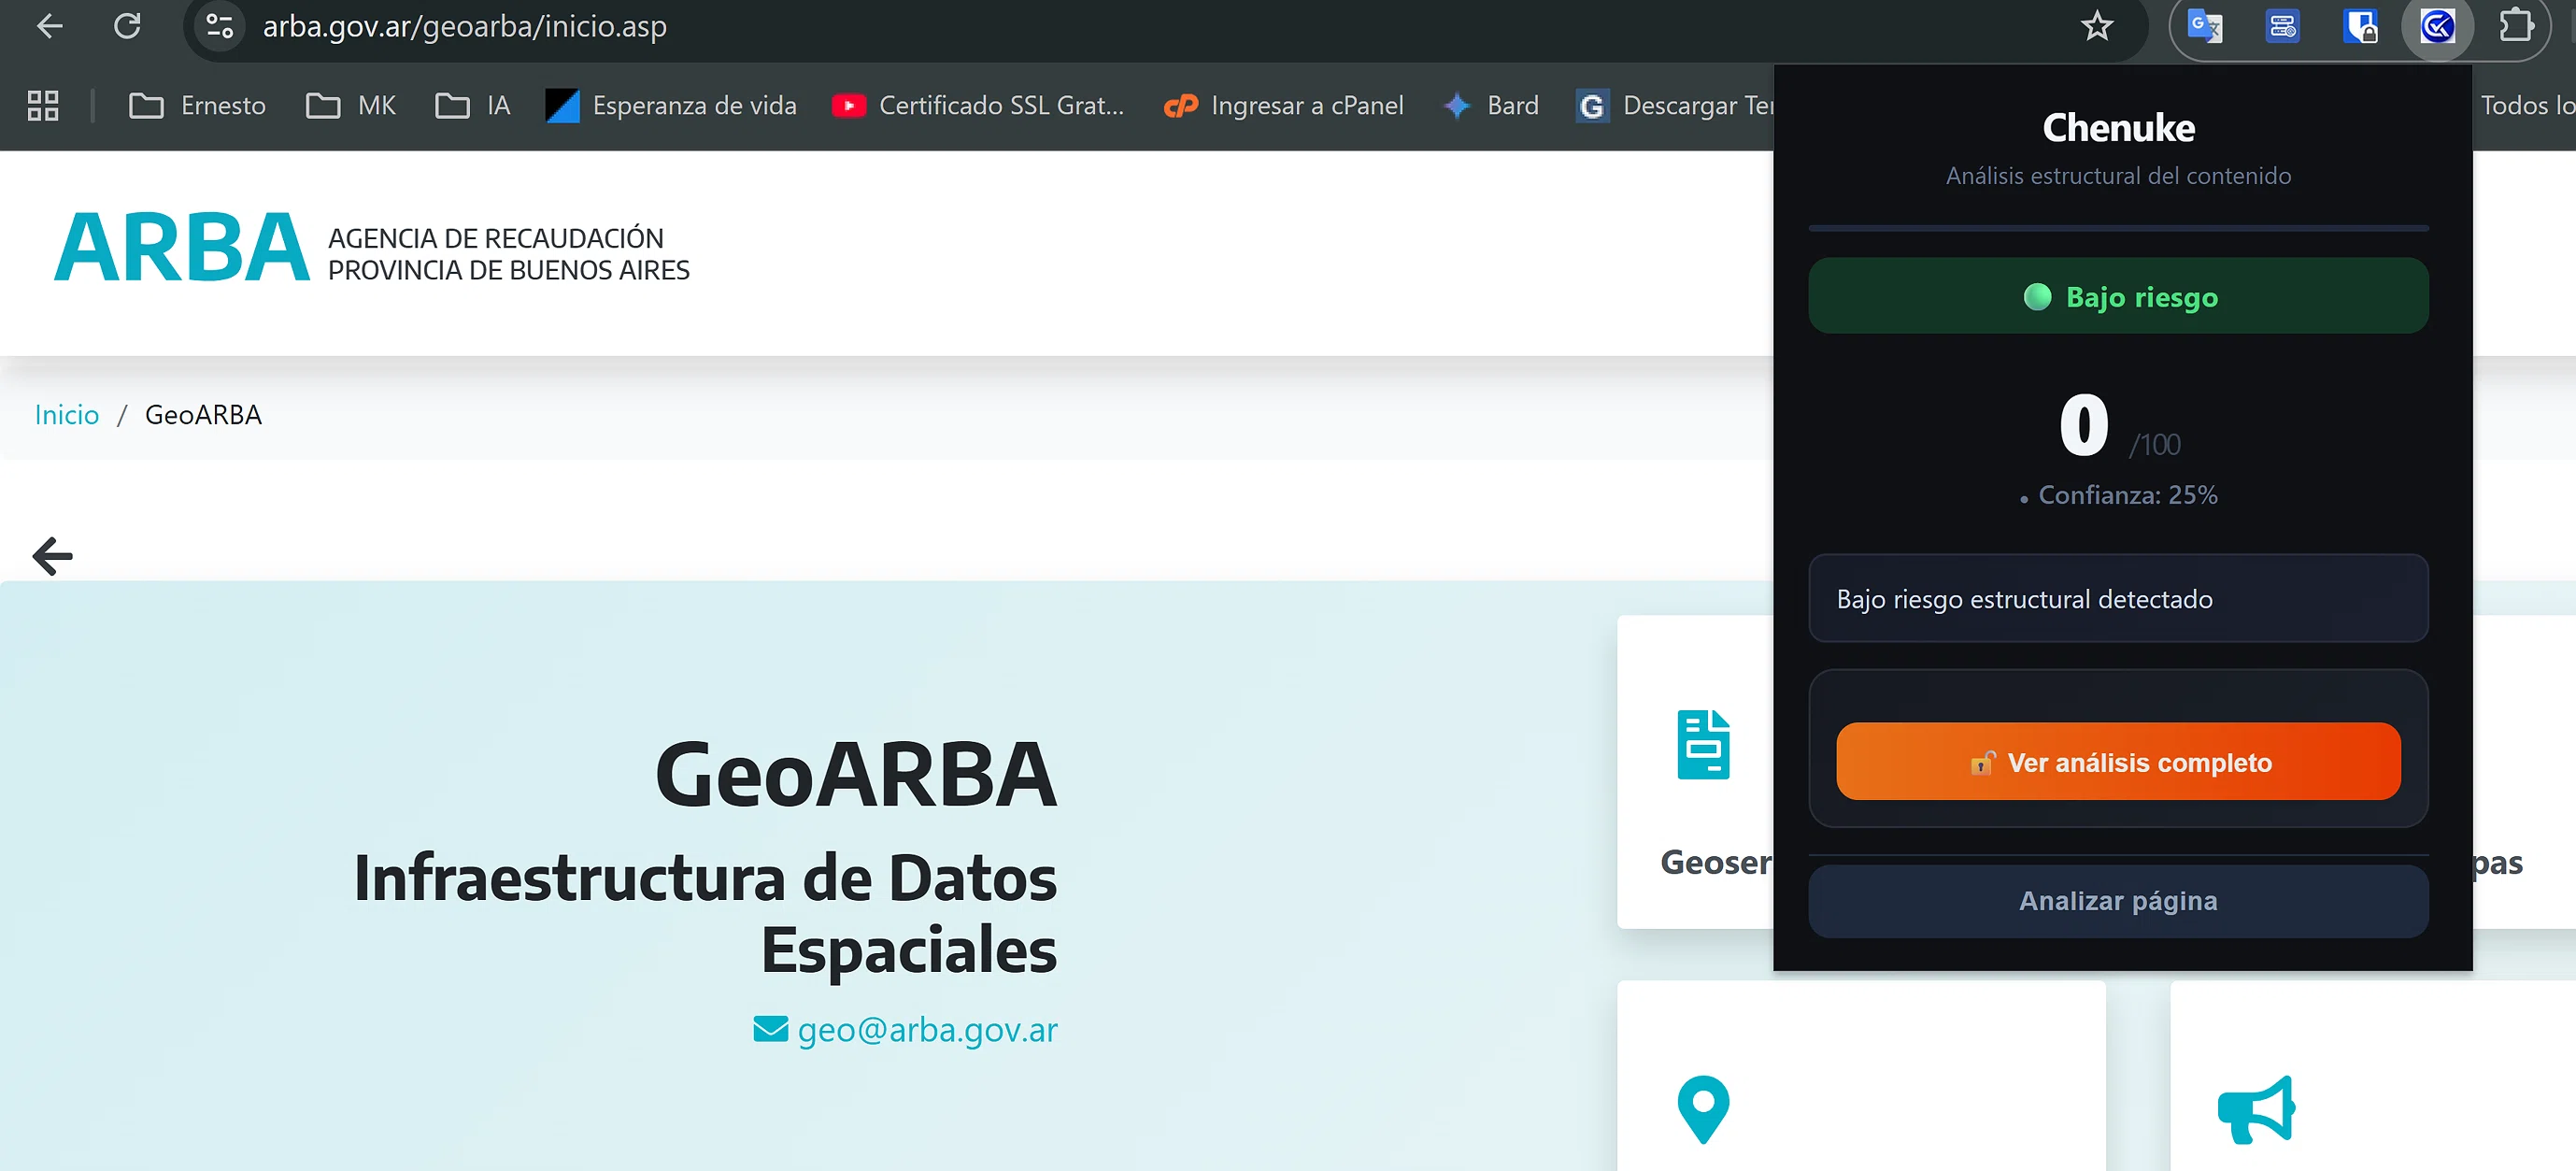
Task: Open the IA bookmarks folder
Action: (473, 105)
